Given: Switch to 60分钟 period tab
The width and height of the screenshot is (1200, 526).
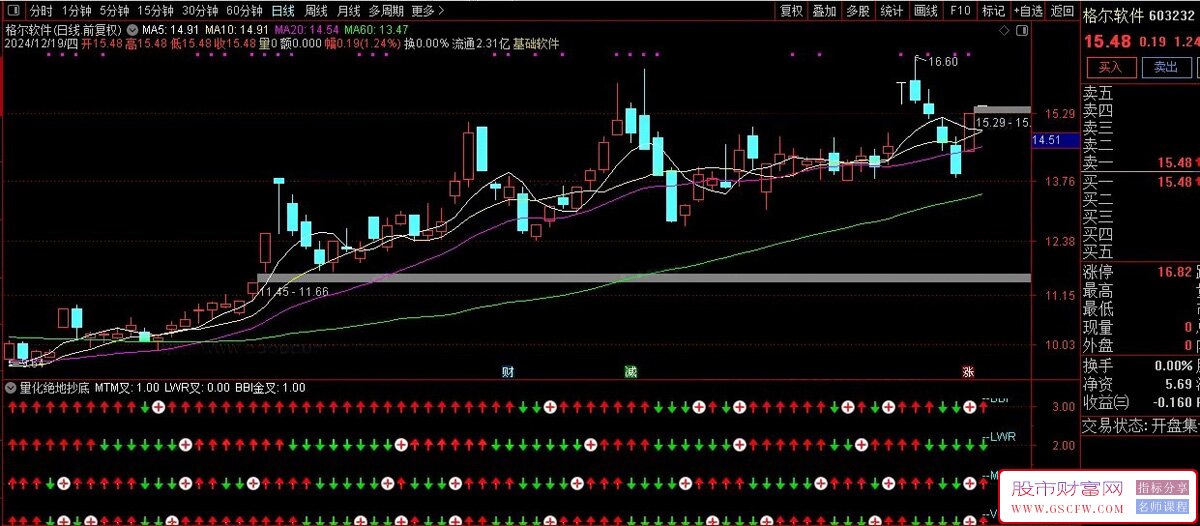Looking at the screenshot, I should pyautogui.click(x=244, y=11).
